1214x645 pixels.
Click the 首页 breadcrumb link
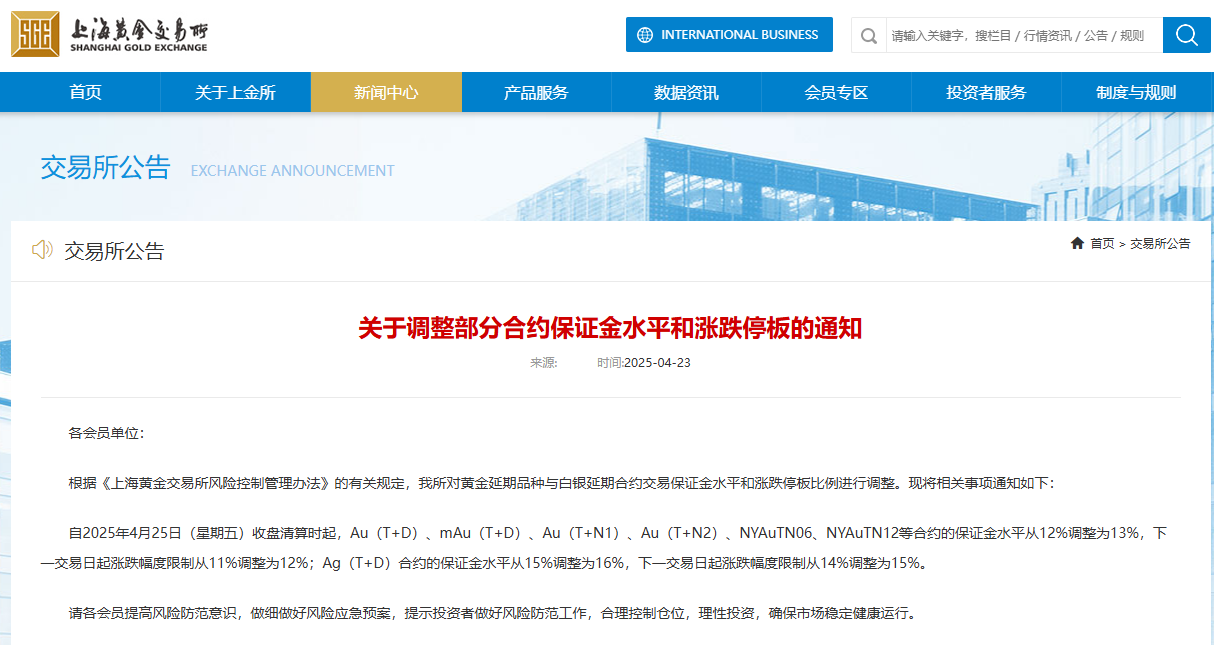pyautogui.click(x=1102, y=244)
